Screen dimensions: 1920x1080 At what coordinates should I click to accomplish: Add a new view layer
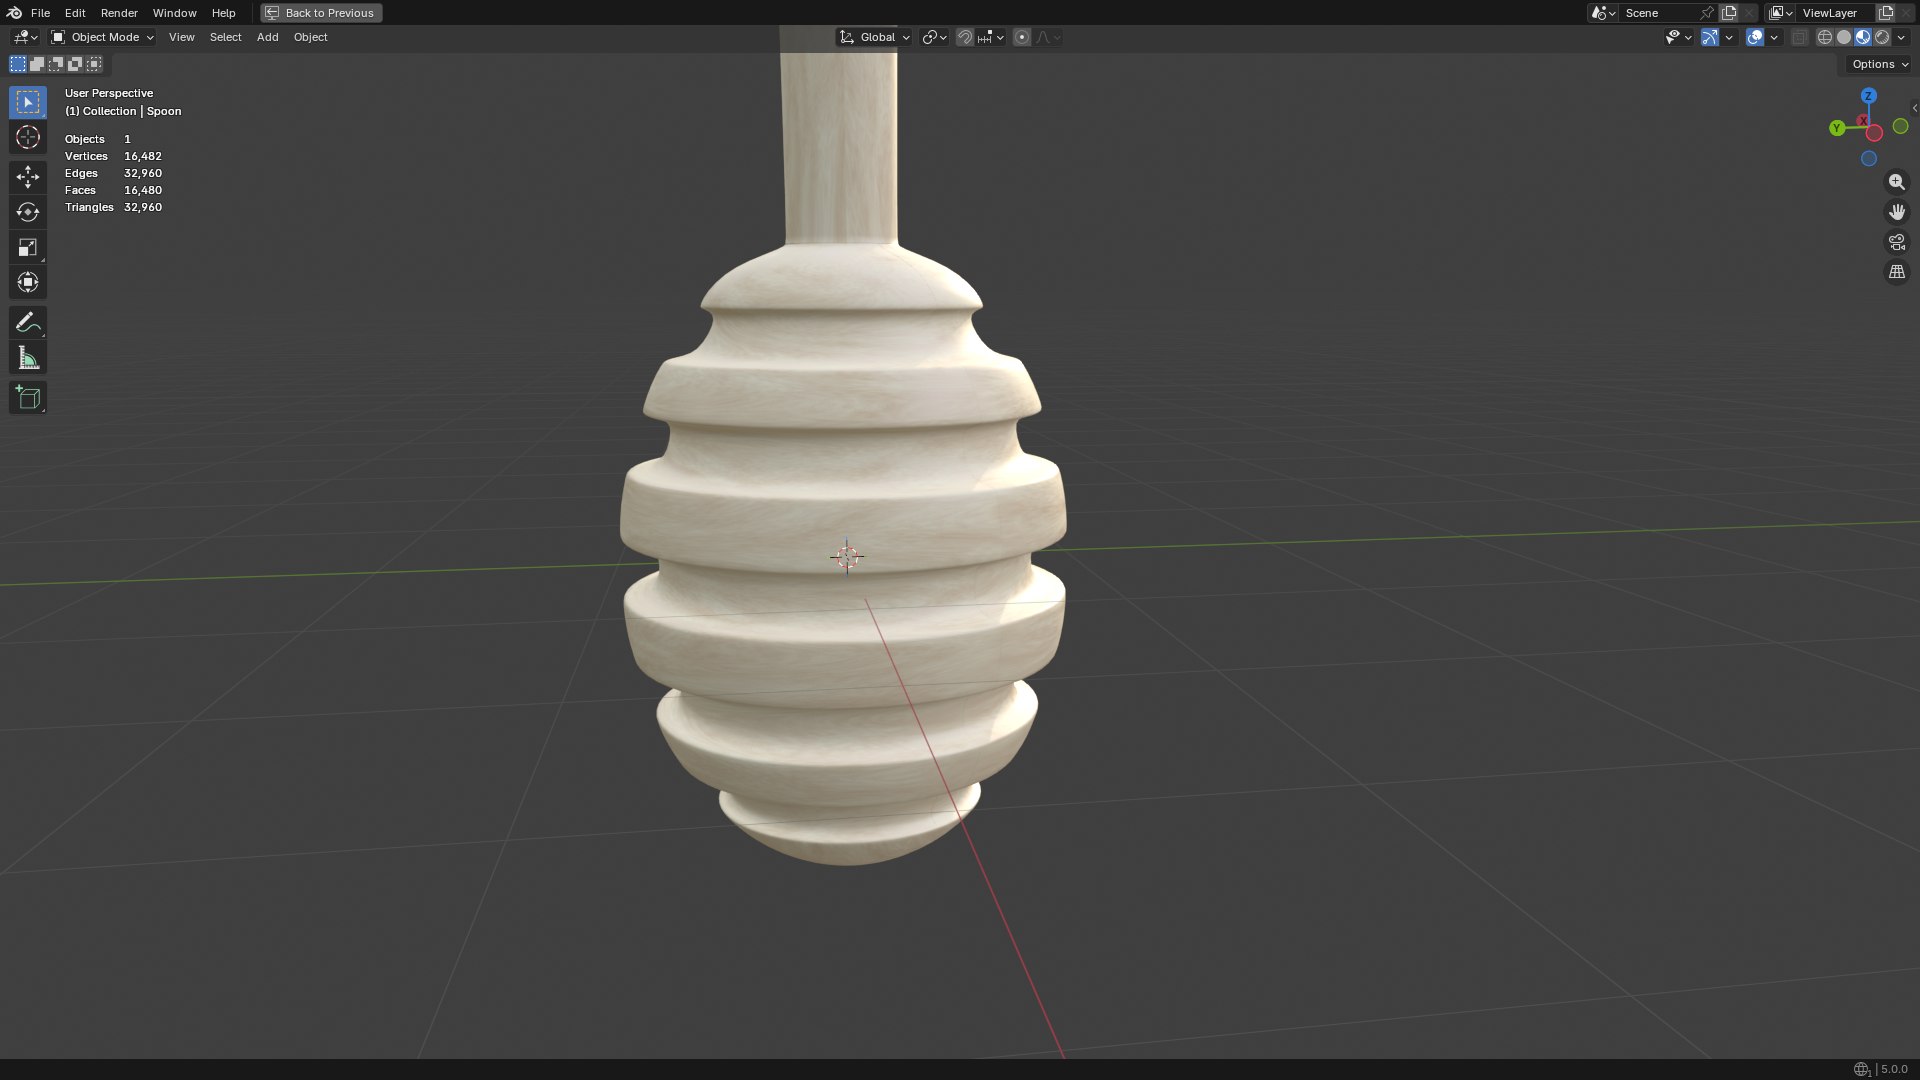click(1886, 13)
